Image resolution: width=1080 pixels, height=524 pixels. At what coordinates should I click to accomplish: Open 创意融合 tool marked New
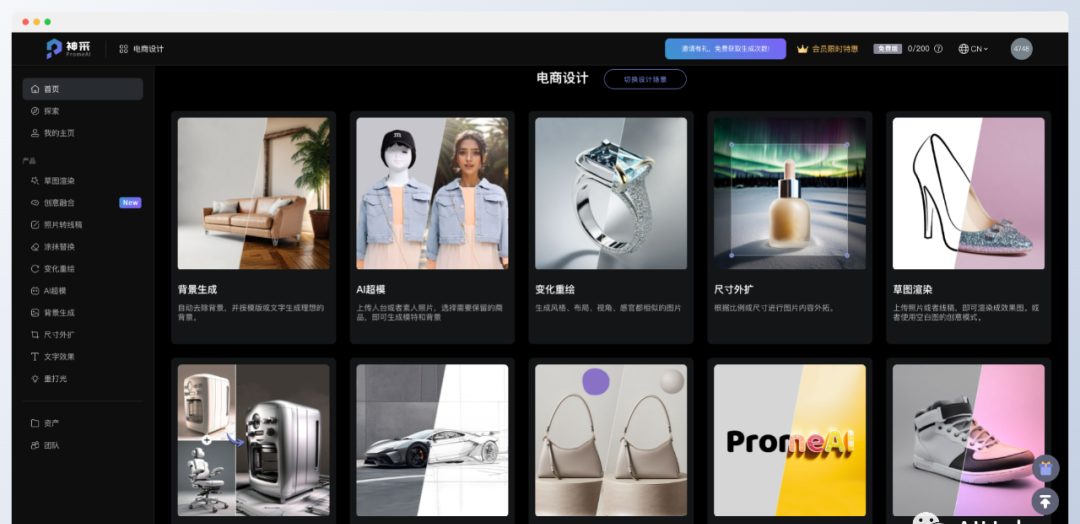point(58,203)
